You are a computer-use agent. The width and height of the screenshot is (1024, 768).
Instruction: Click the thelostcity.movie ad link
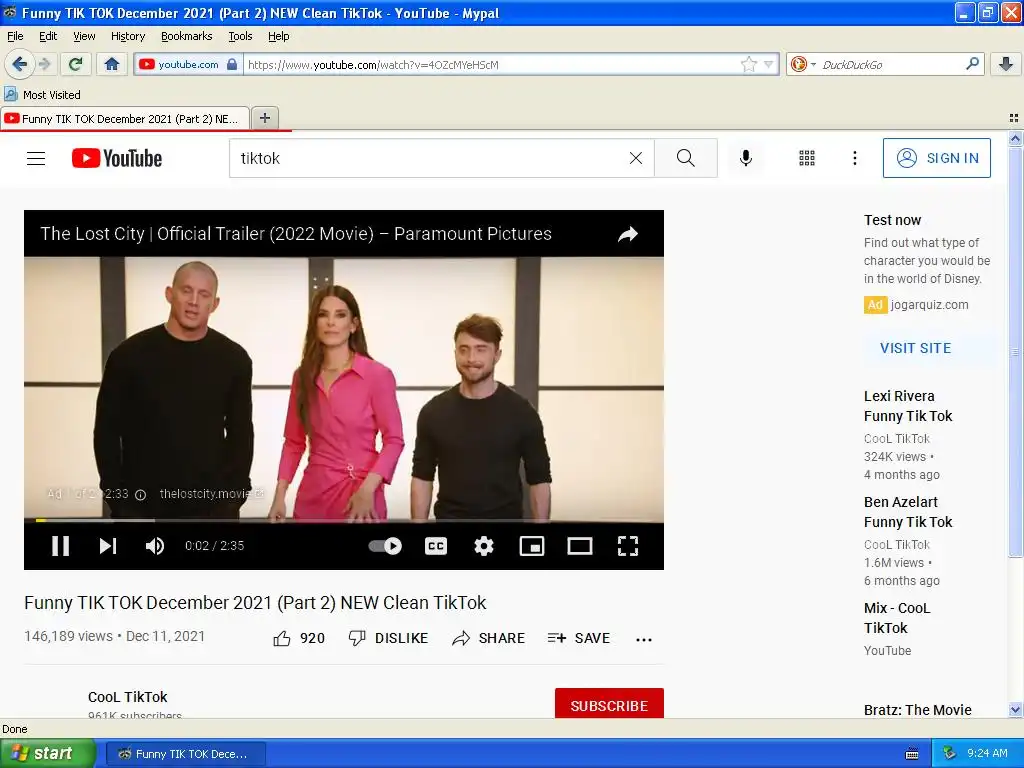[x=211, y=494]
